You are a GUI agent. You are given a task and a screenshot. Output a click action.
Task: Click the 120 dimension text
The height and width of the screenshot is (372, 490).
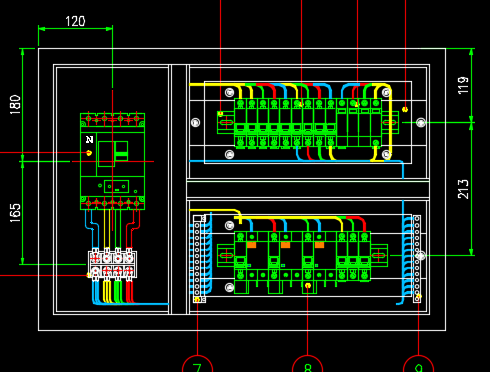point(75,21)
